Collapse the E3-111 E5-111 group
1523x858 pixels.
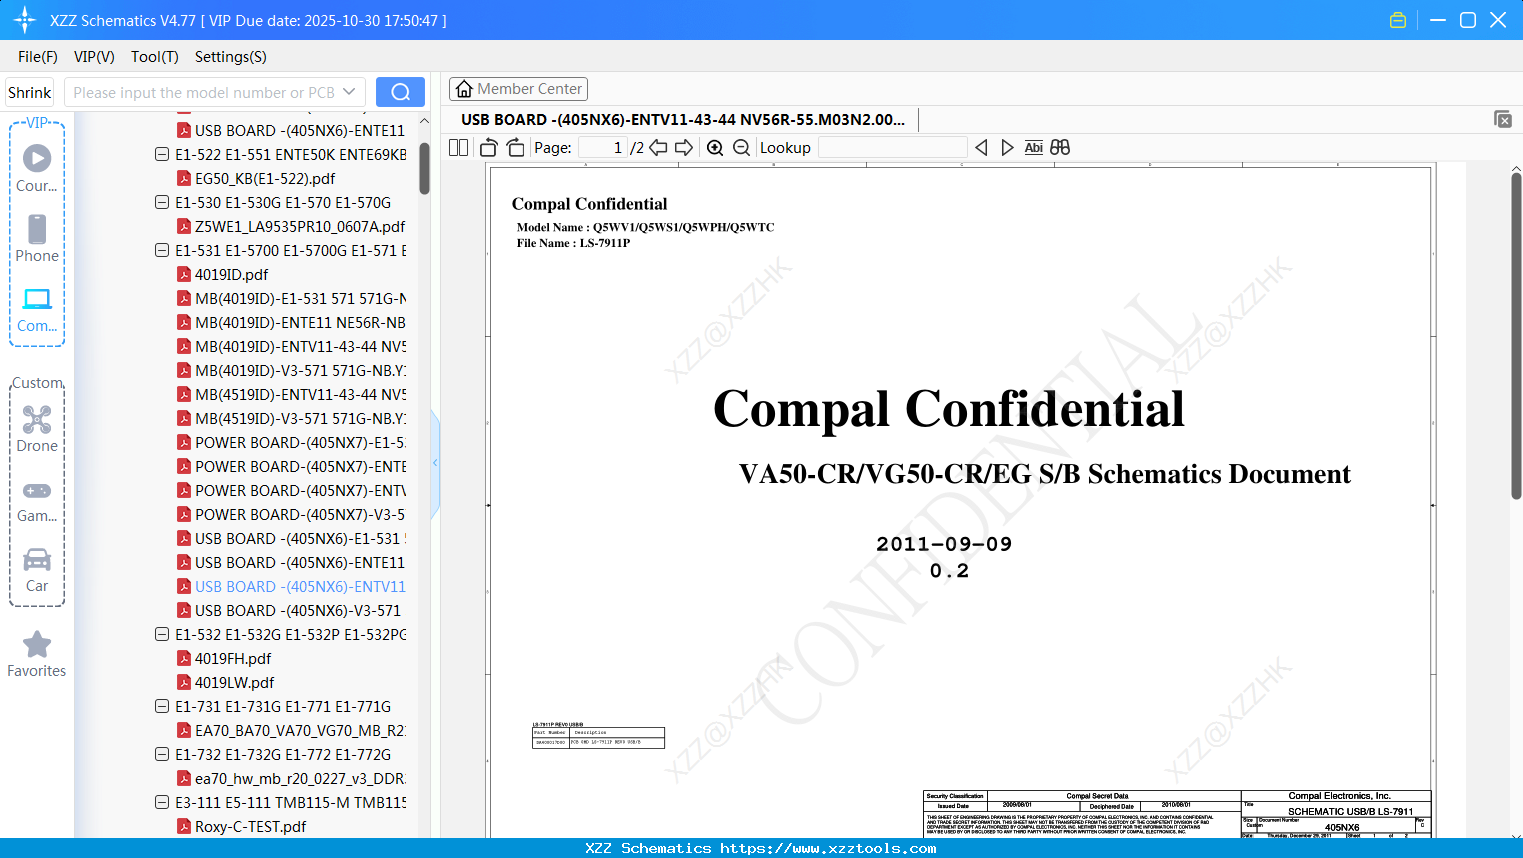click(x=162, y=802)
